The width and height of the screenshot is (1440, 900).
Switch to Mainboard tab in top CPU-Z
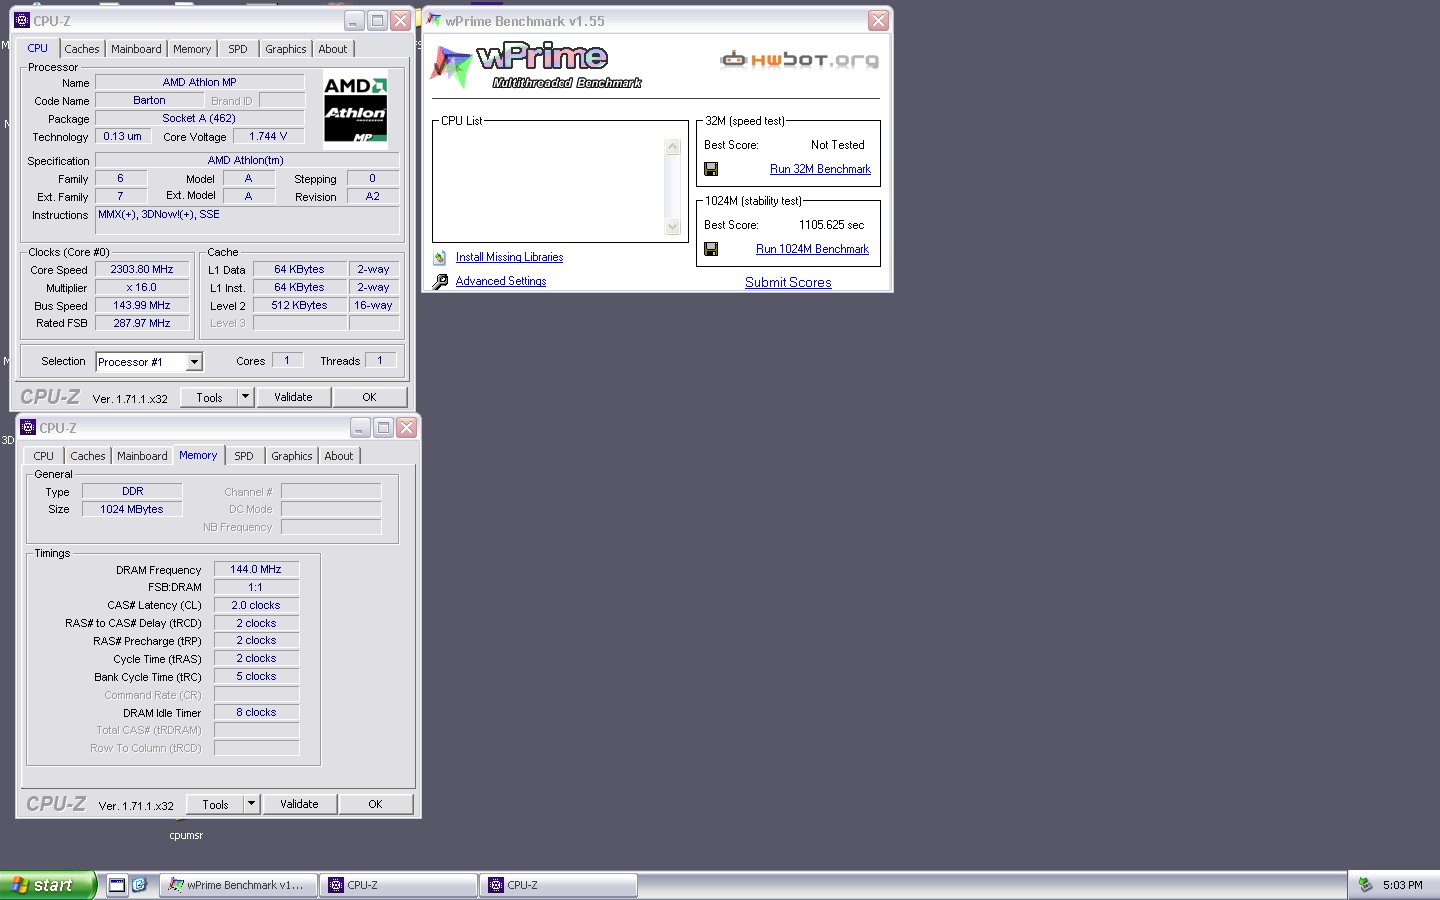click(136, 49)
